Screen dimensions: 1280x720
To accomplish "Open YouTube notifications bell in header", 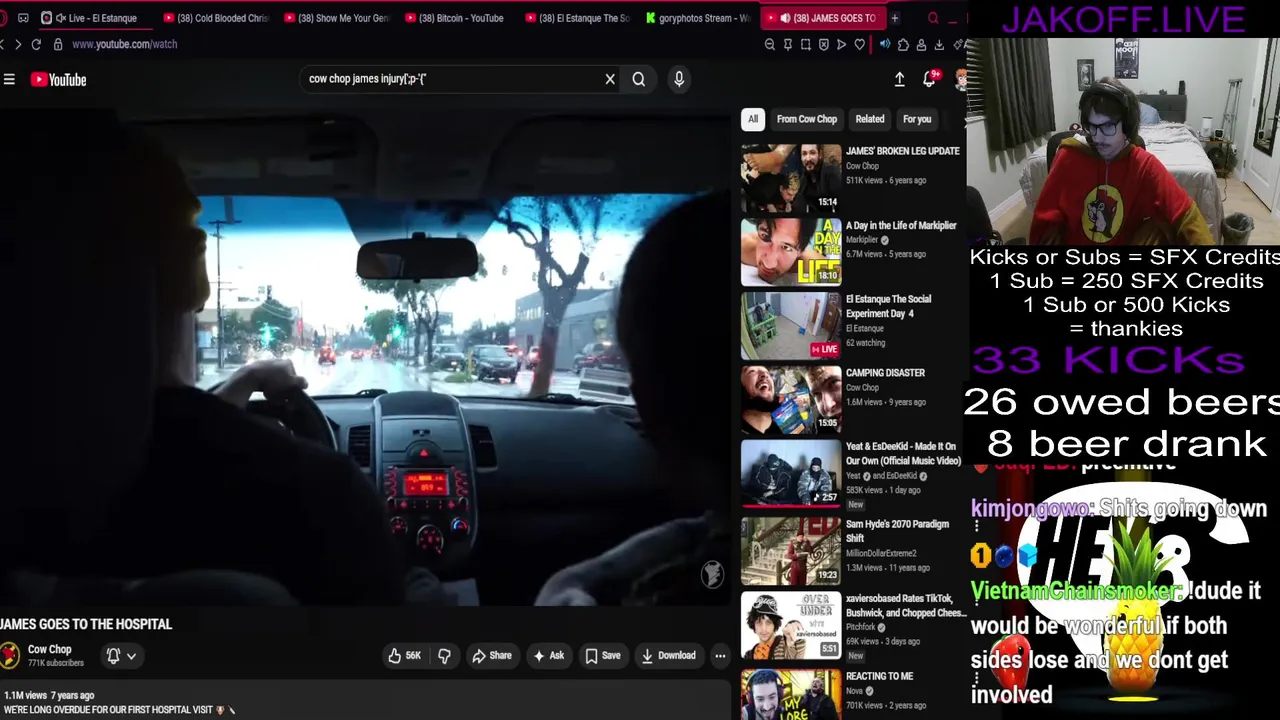I will [930, 79].
